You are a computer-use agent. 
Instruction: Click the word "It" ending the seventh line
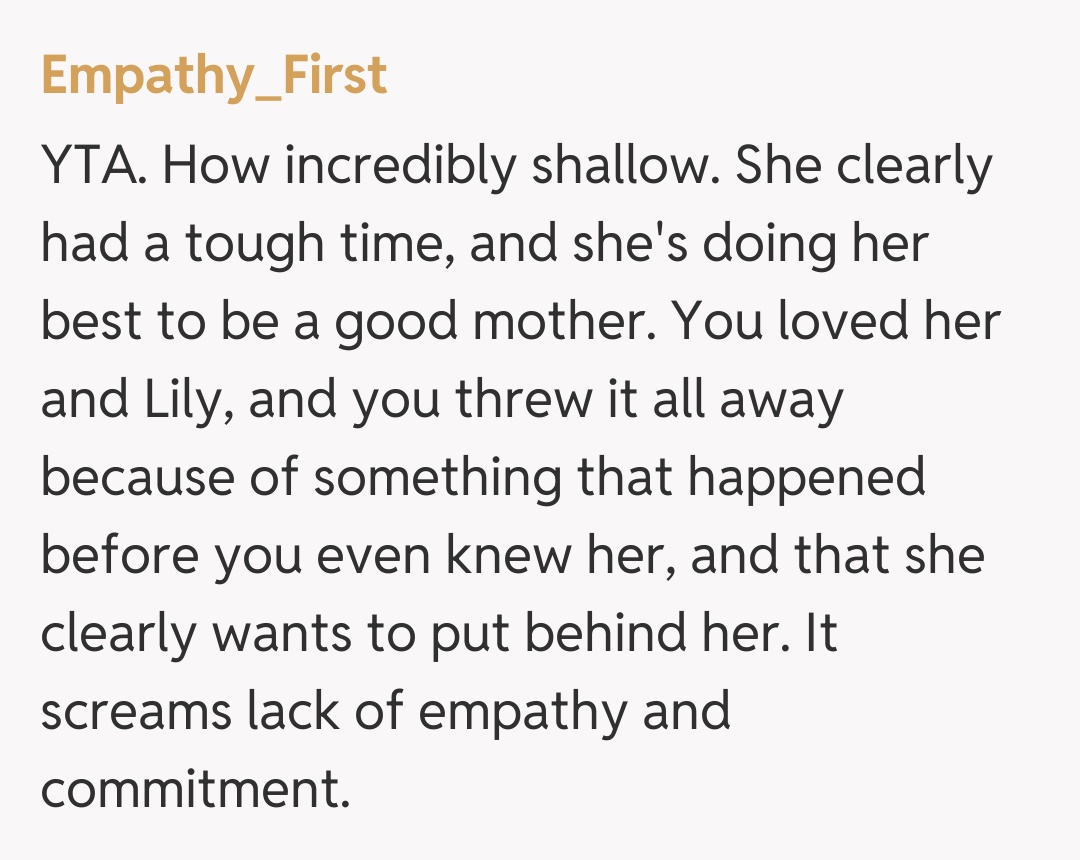(820, 633)
